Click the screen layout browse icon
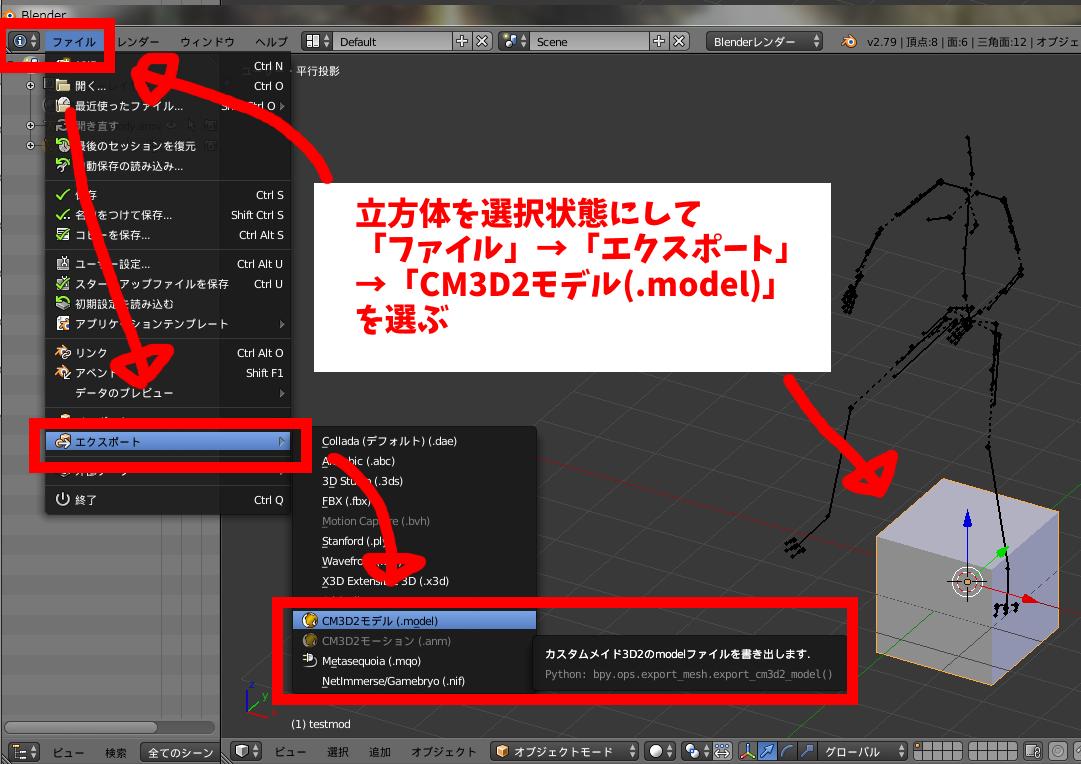This screenshot has width=1081, height=764. (318, 41)
